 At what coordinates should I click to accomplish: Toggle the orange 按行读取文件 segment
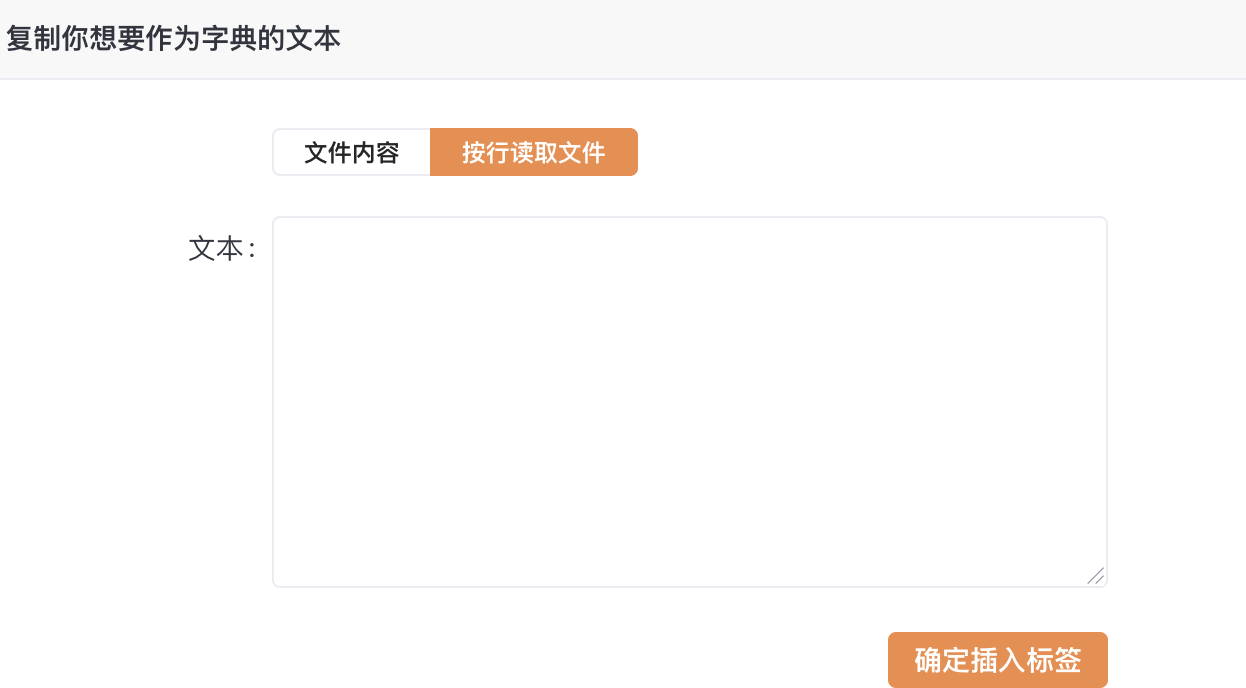pyautogui.click(x=533, y=152)
